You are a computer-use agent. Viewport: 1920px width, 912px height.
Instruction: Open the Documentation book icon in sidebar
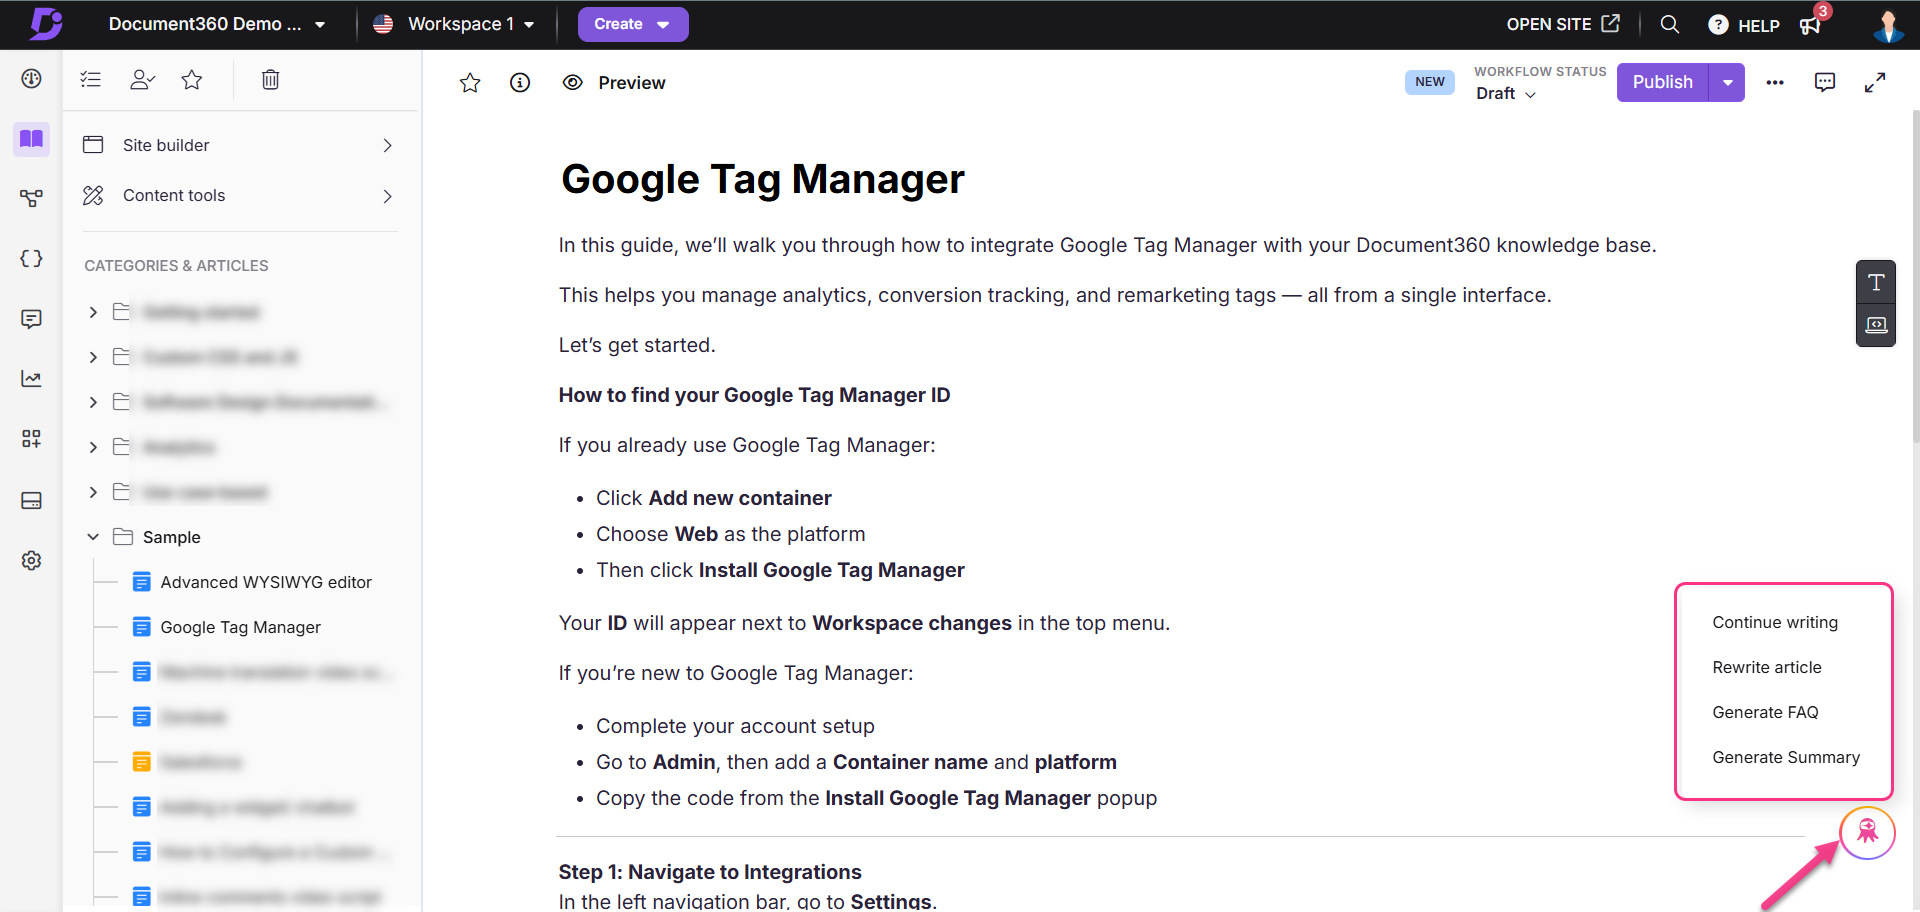(x=31, y=139)
